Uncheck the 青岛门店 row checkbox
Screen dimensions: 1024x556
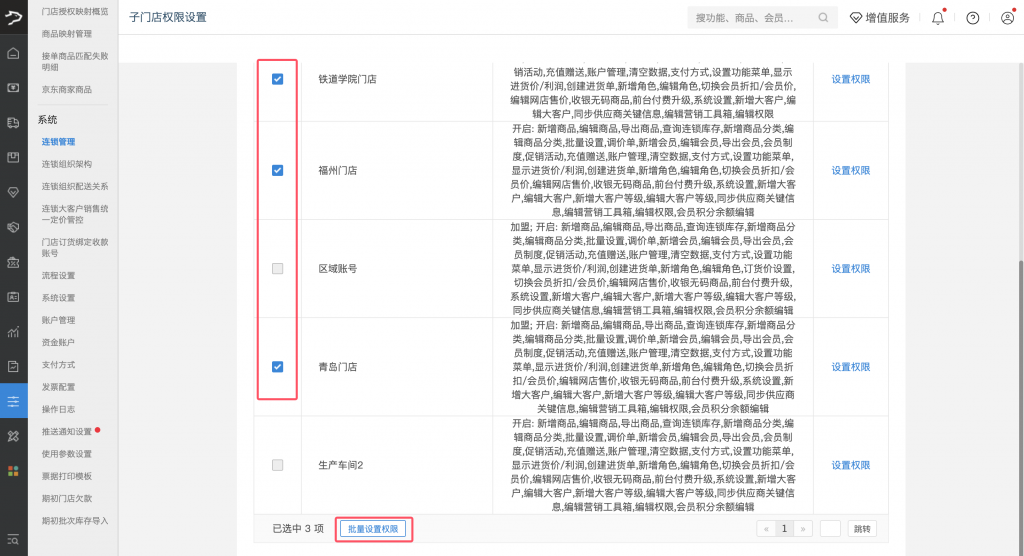pyautogui.click(x=277, y=367)
